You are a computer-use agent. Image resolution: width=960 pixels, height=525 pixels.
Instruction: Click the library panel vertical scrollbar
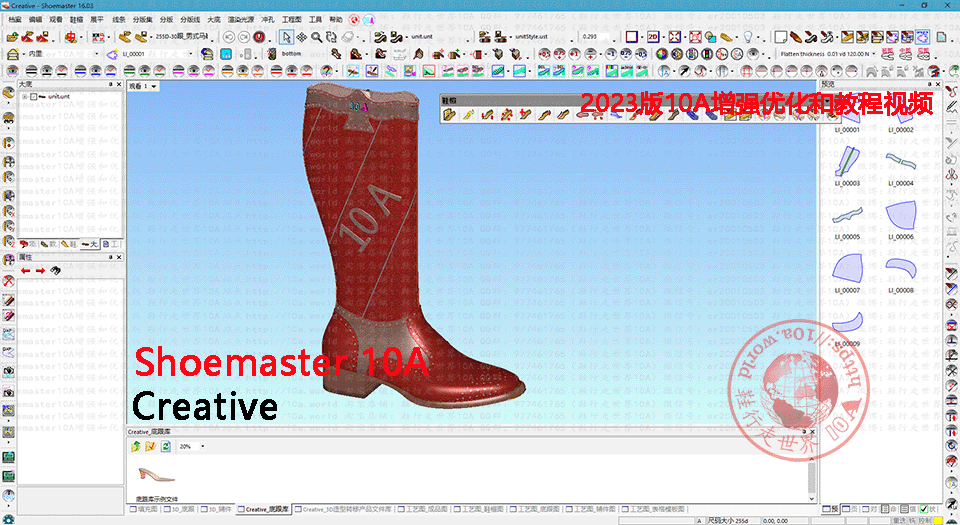[811, 477]
